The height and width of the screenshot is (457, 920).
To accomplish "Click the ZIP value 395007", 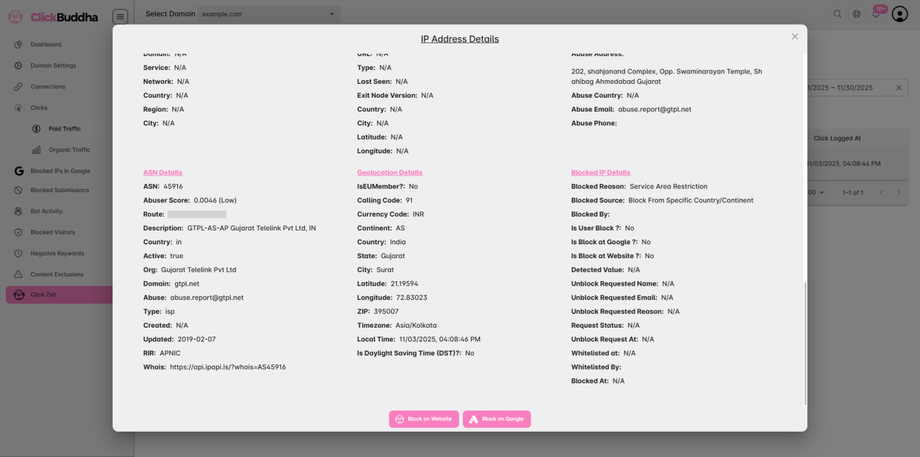I will 387,312.
